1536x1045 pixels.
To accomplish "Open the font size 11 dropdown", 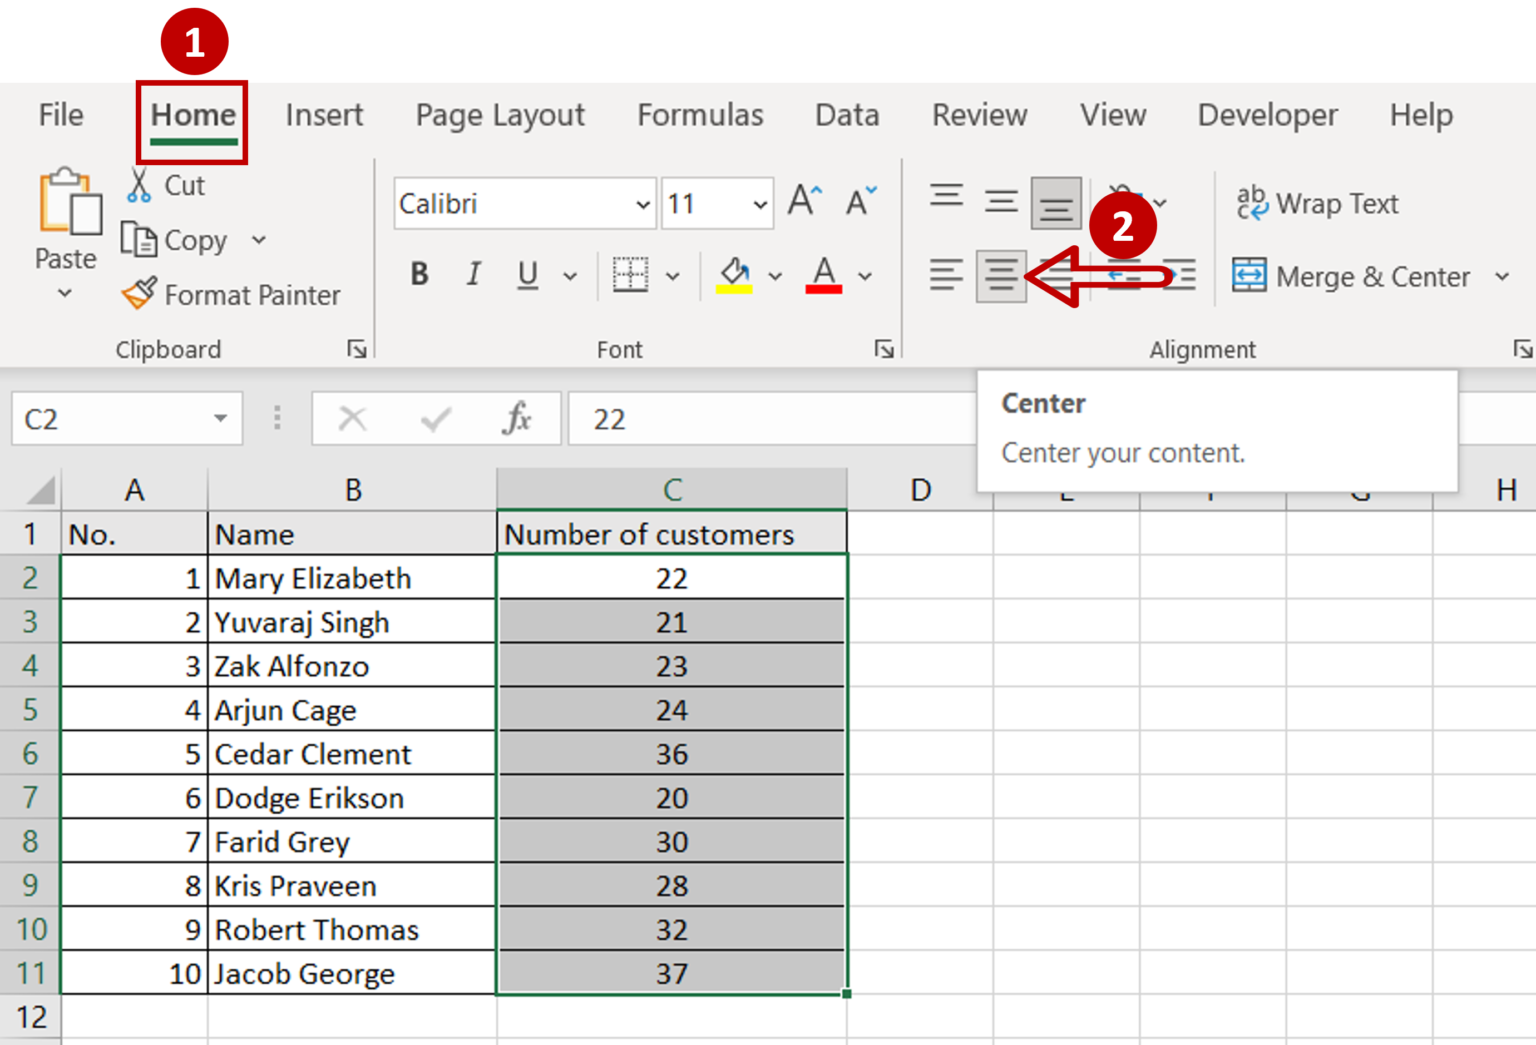I will coord(760,204).
